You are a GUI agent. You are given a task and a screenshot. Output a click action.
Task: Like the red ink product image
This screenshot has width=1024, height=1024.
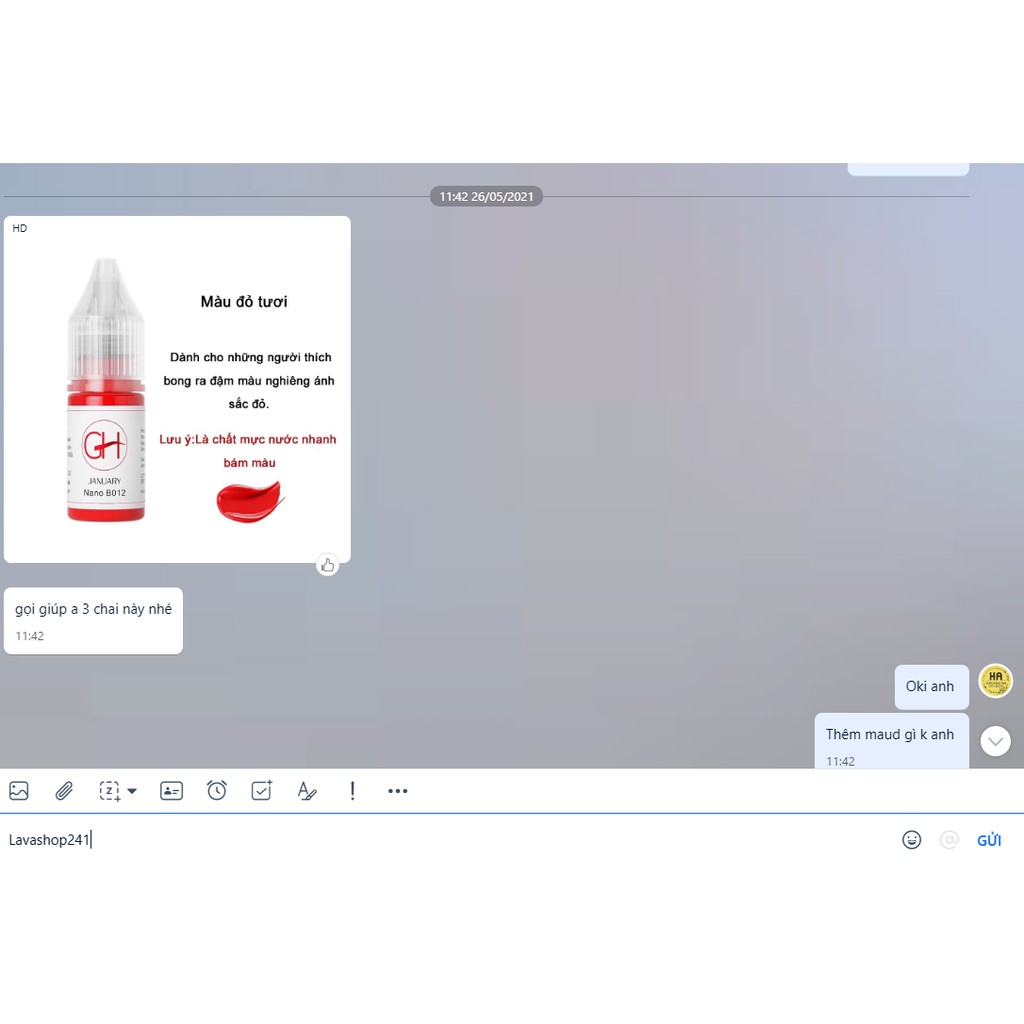tap(328, 564)
